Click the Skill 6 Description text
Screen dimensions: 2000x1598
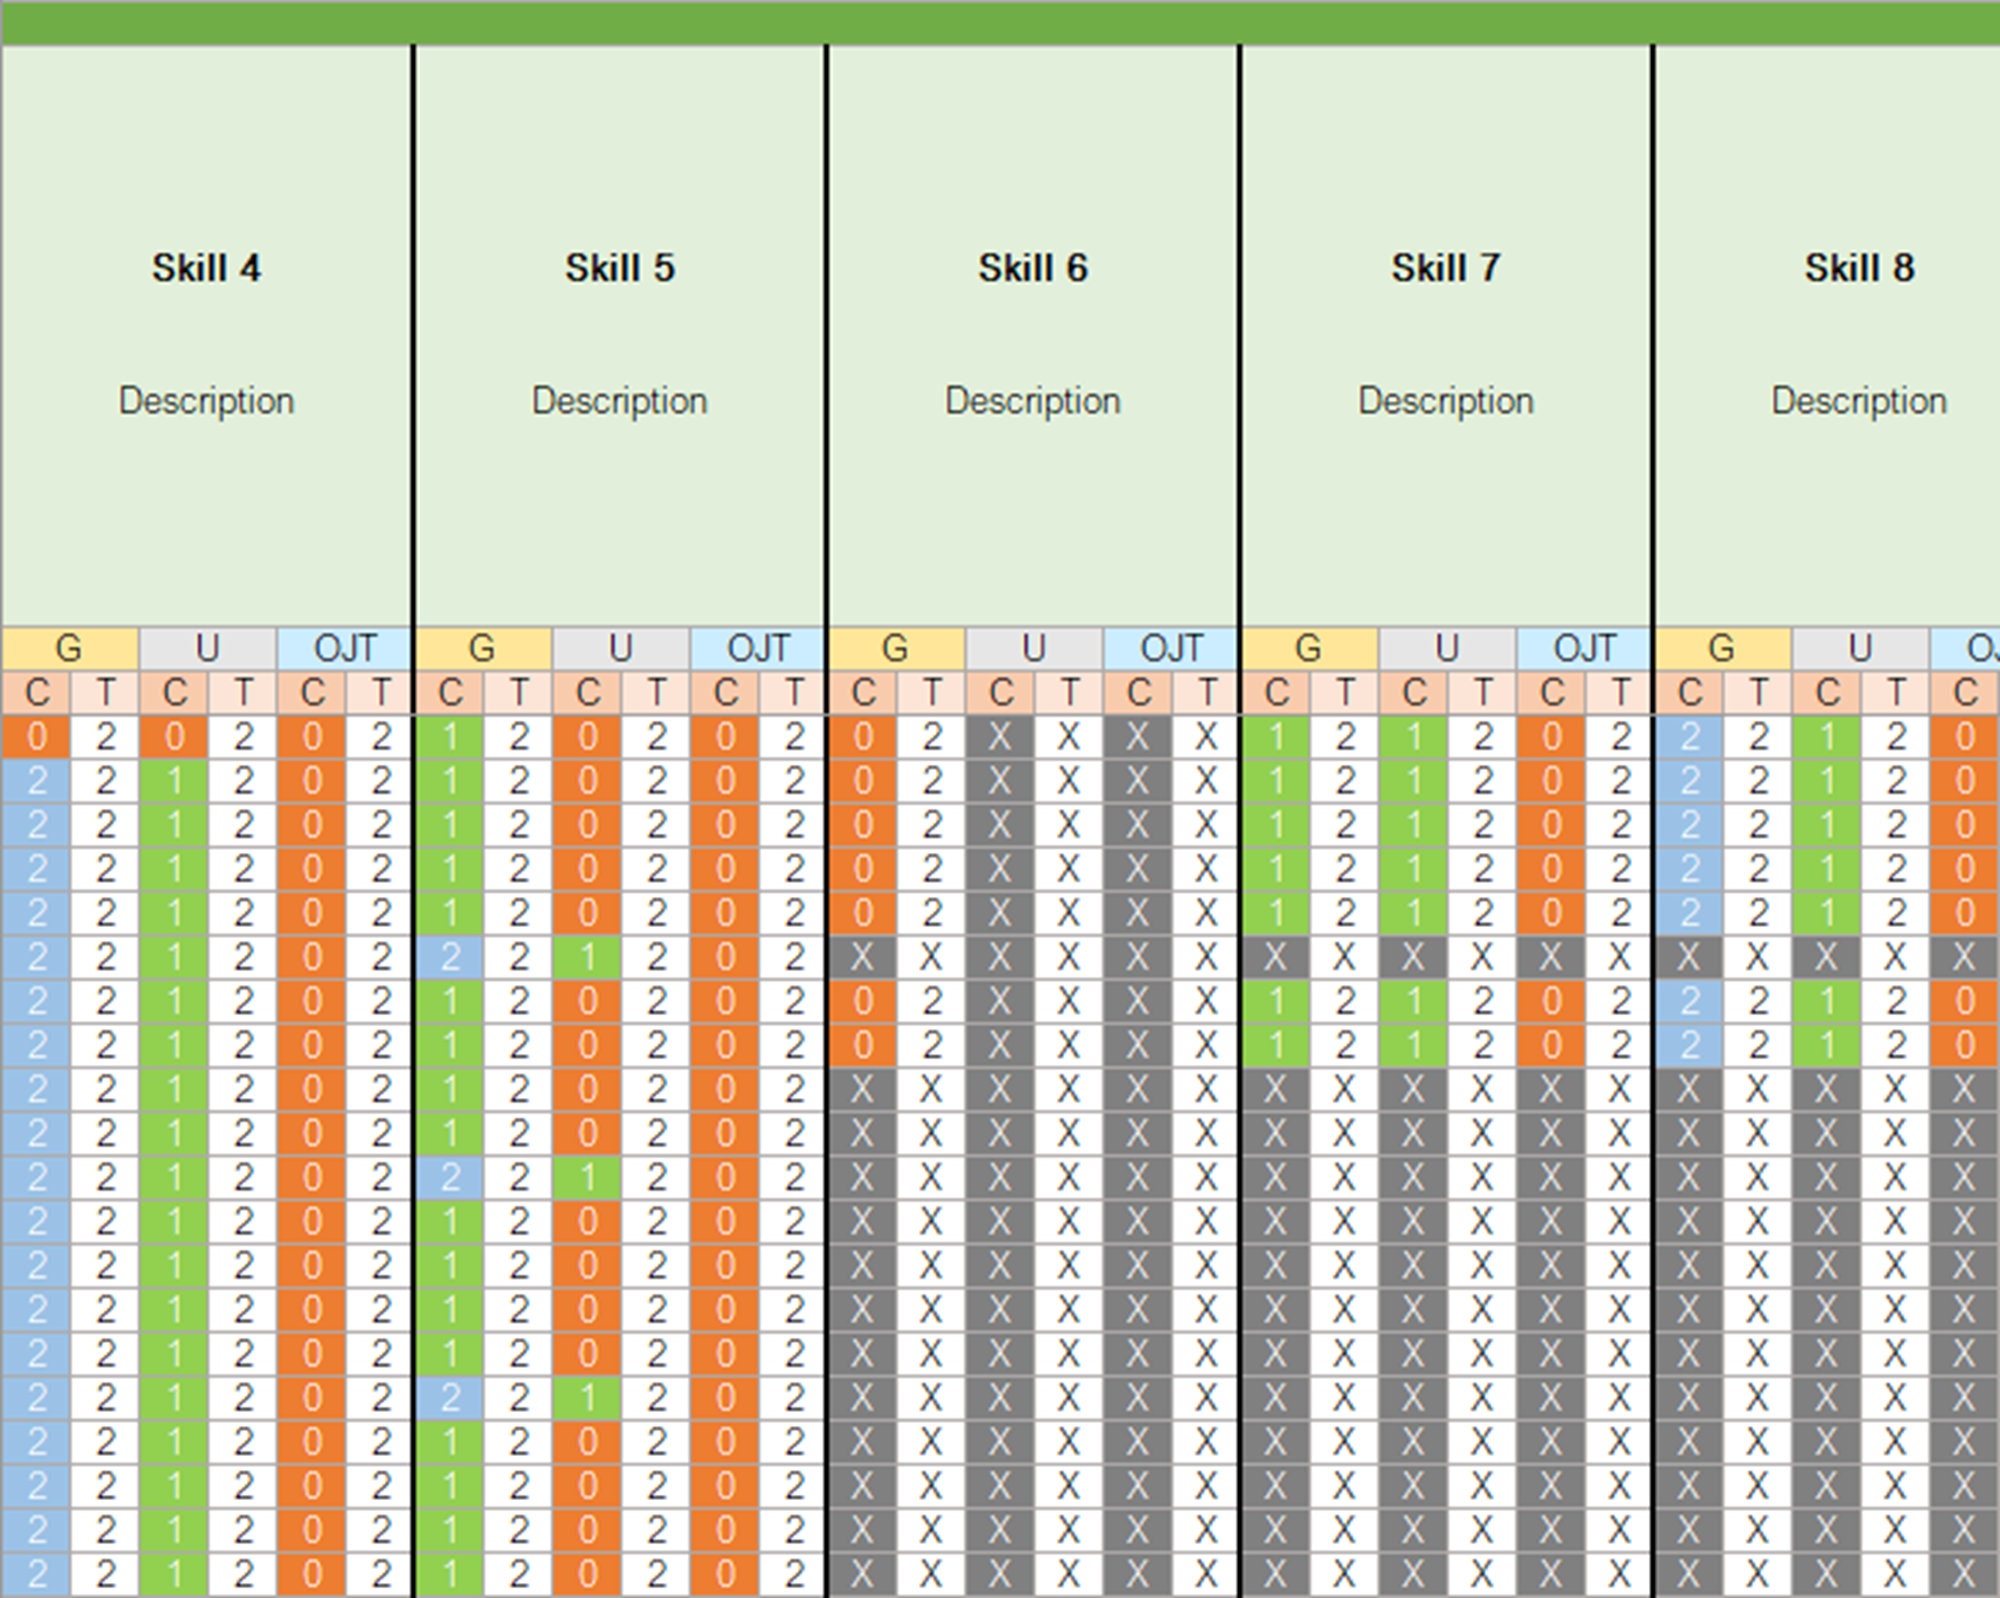point(1034,402)
